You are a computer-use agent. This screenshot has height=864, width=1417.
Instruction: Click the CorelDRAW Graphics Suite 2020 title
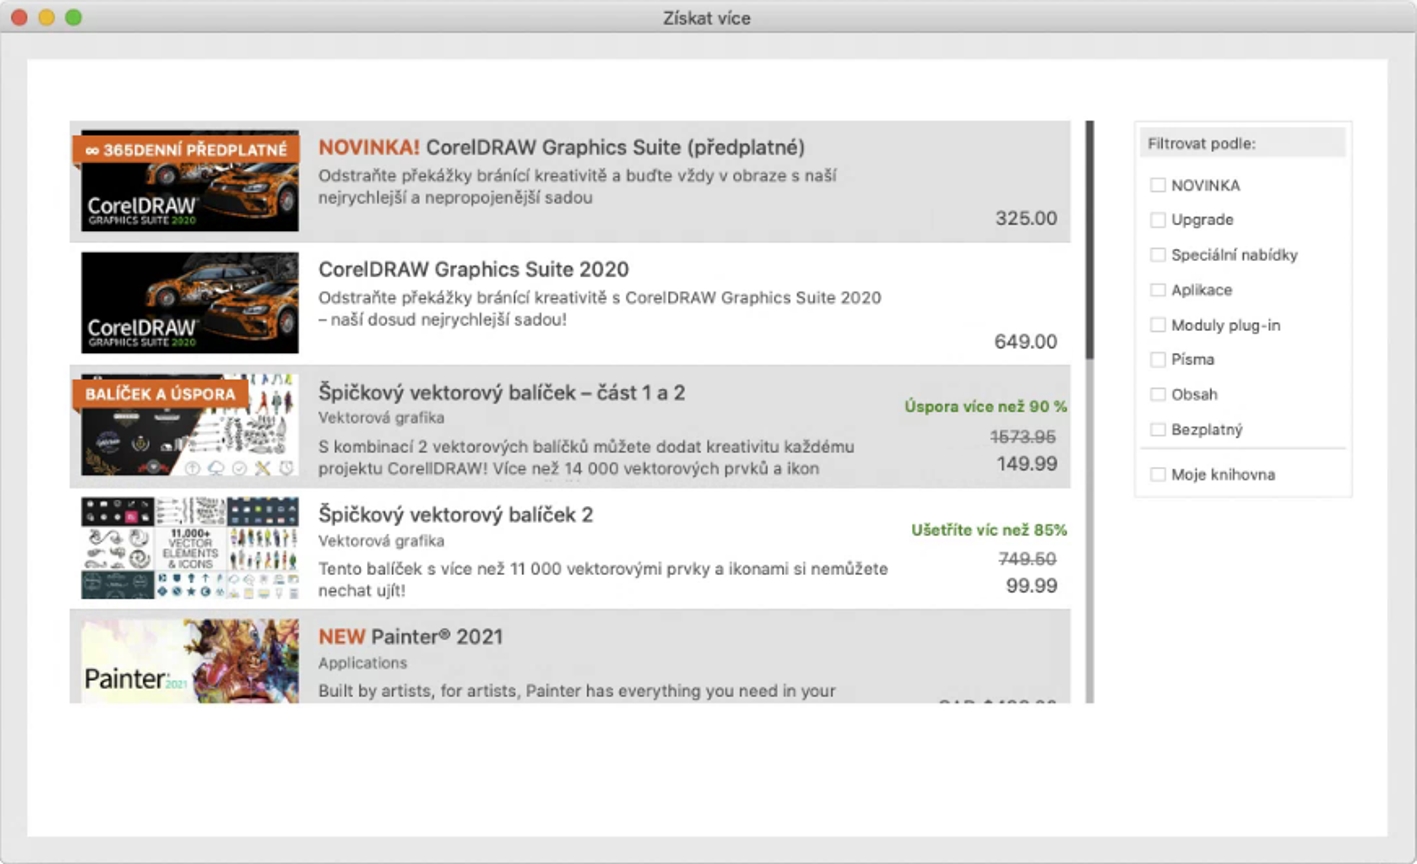pyautogui.click(x=473, y=270)
